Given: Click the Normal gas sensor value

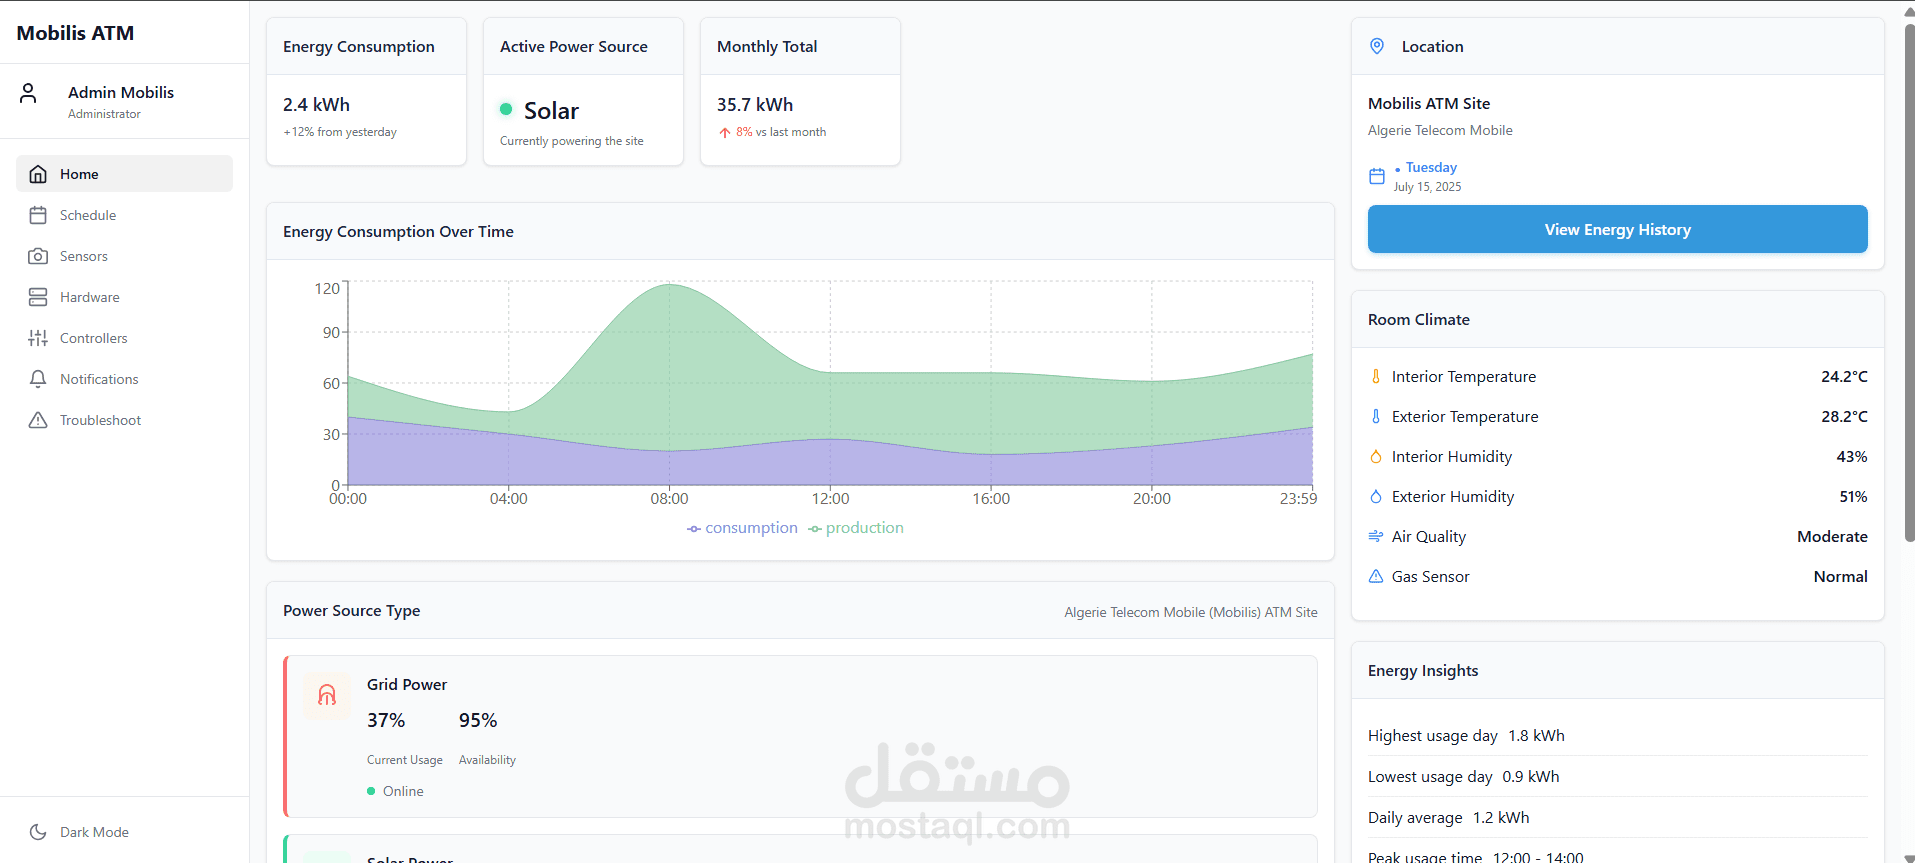Looking at the screenshot, I should click(x=1840, y=576).
